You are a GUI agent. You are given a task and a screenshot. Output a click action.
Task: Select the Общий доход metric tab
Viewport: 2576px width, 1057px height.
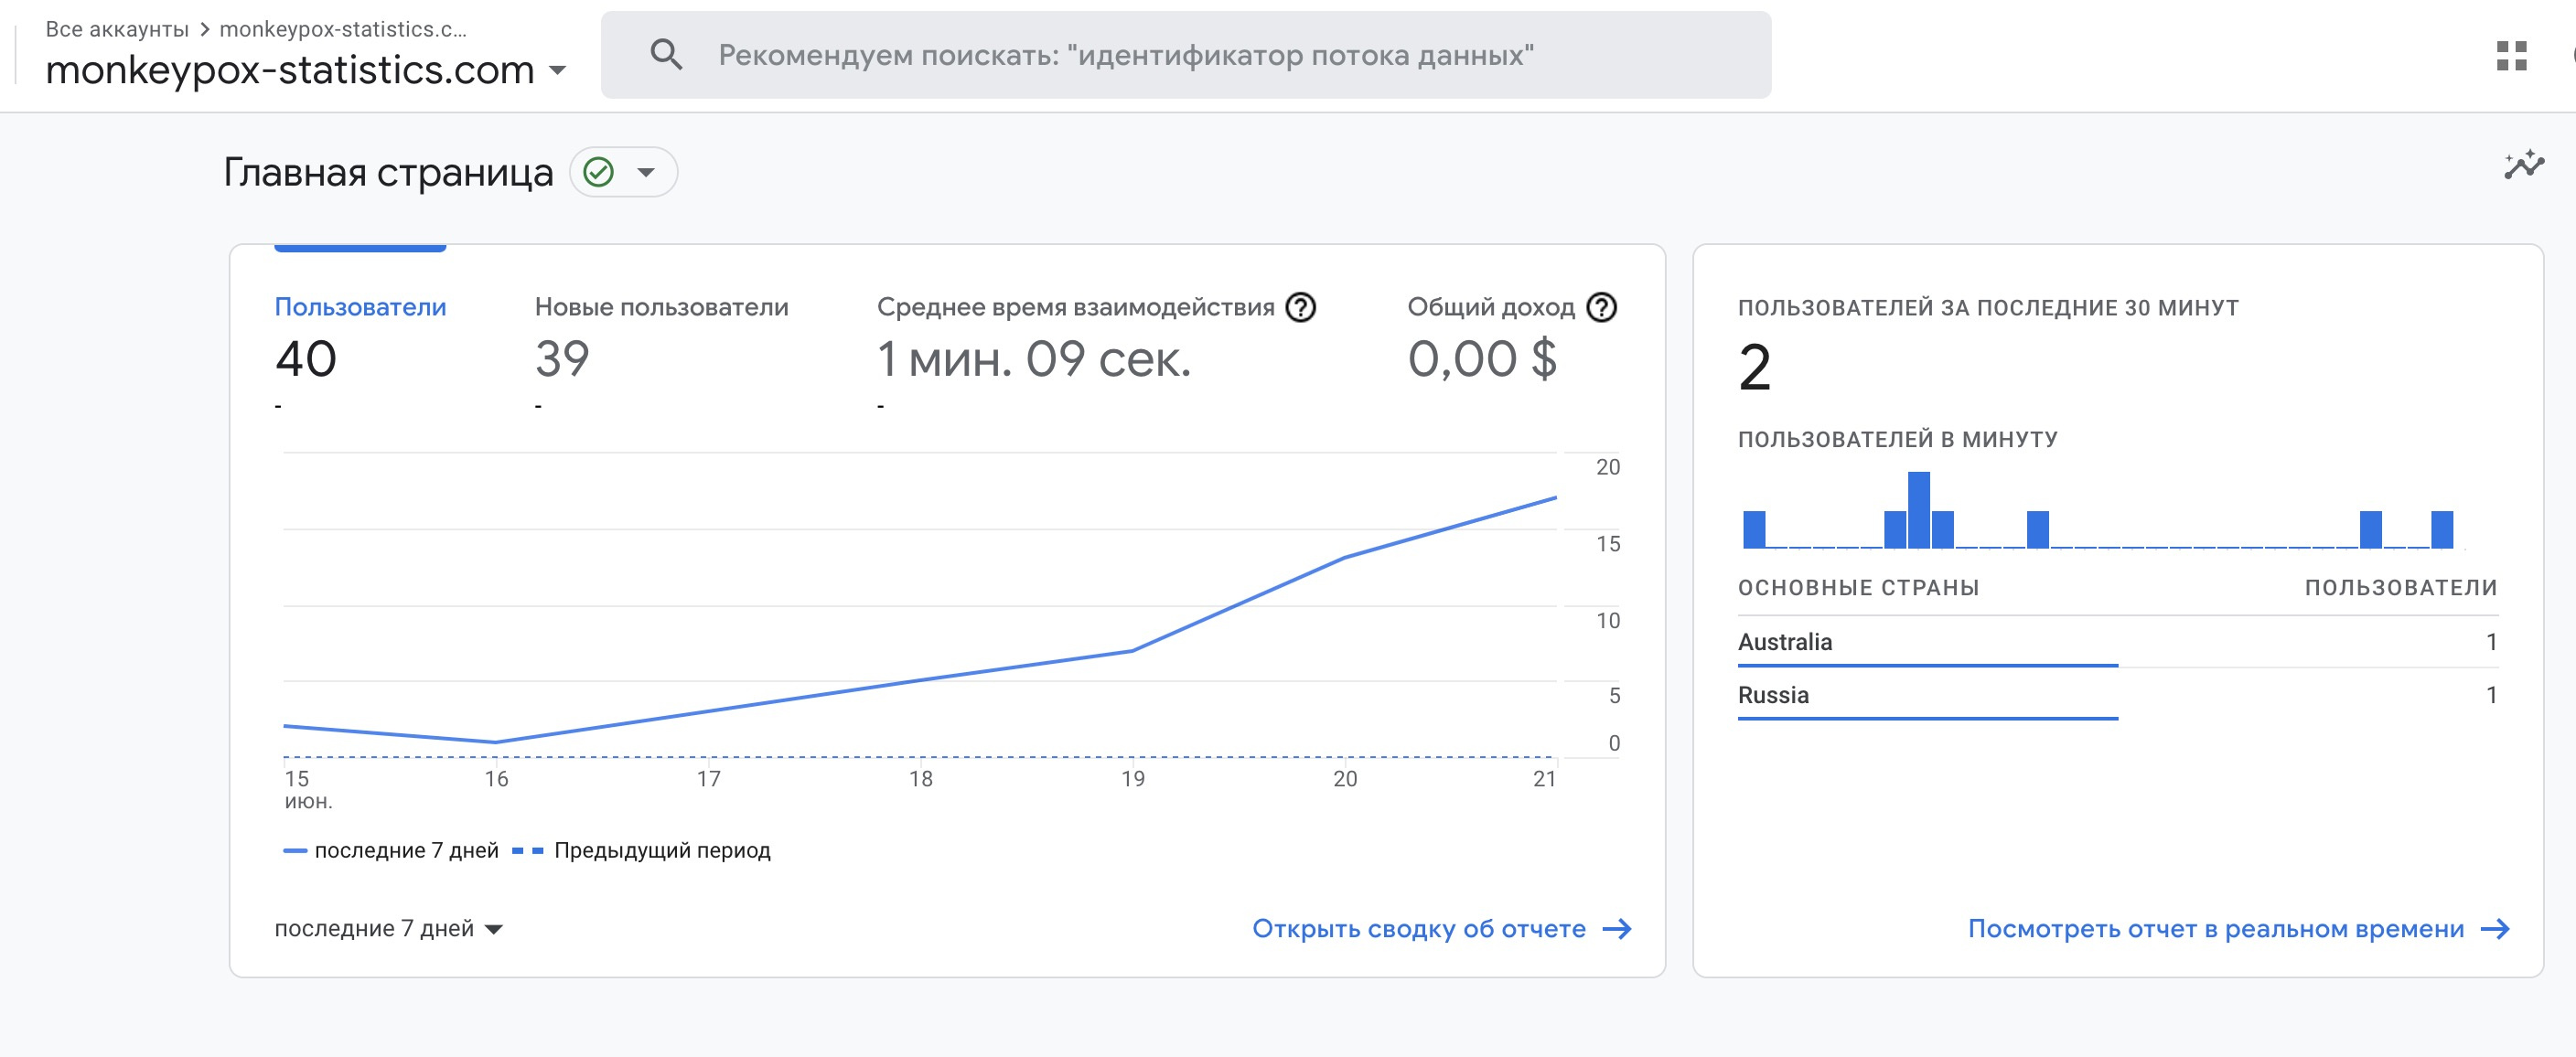click(x=1490, y=307)
